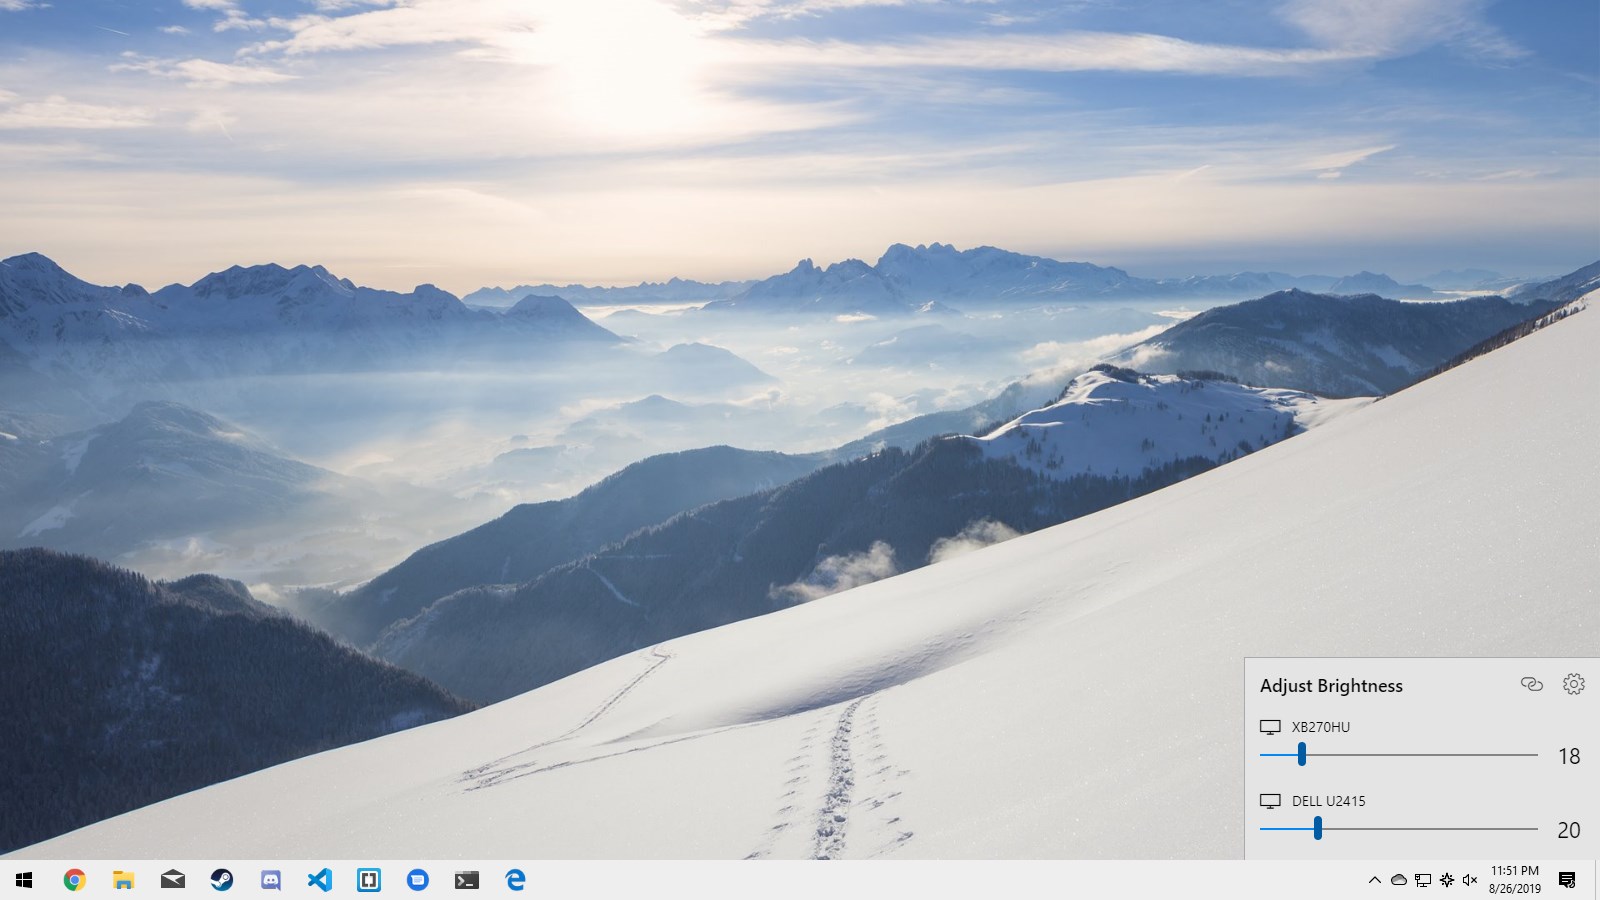The image size is (1600, 900).
Task: Open Discord from the taskbar
Action: pyautogui.click(x=271, y=881)
